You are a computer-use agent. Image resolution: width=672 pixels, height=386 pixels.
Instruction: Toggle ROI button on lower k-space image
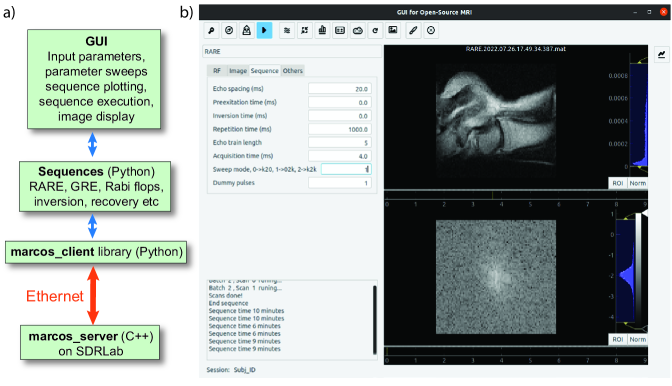click(618, 339)
